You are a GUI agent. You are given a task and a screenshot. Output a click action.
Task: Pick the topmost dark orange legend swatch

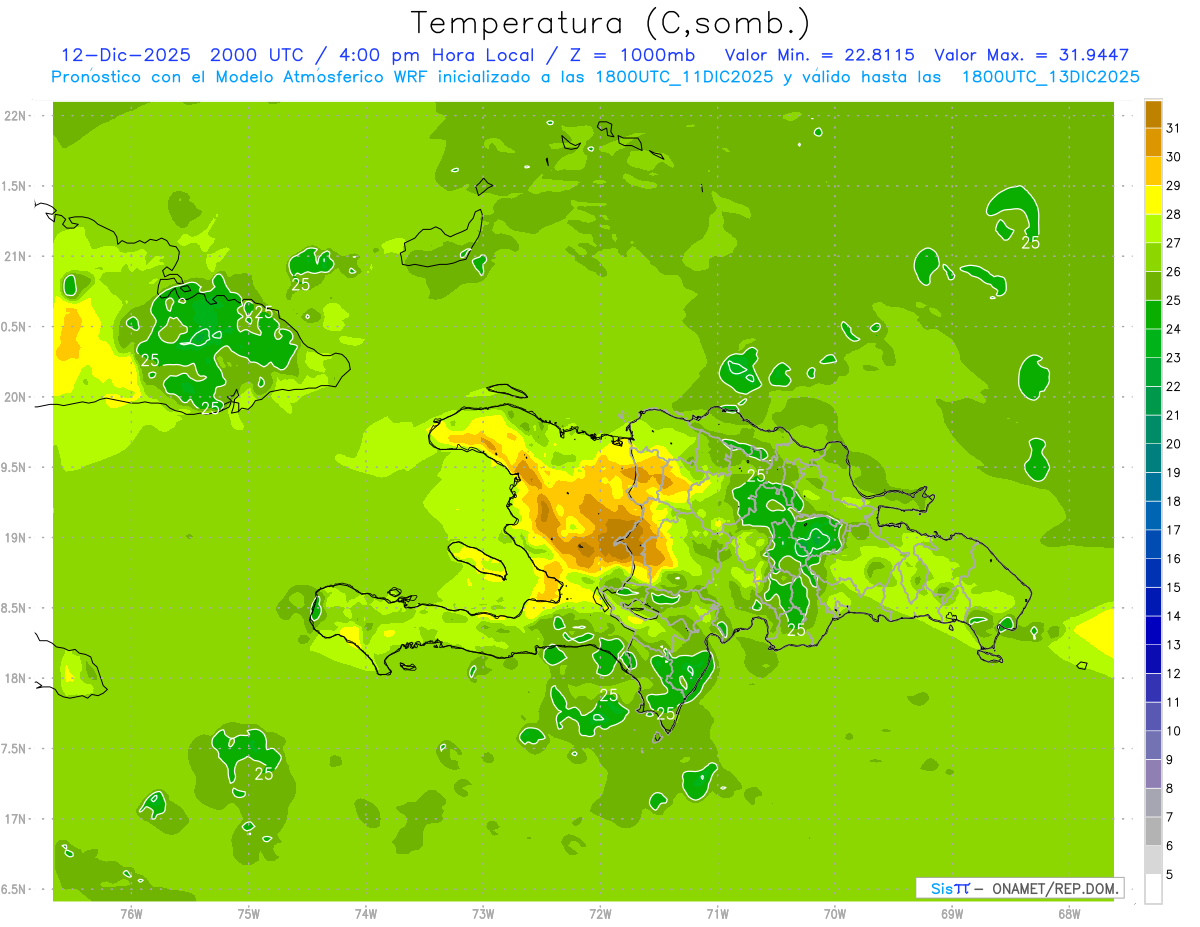pyautogui.click(x=1153, y=114)
